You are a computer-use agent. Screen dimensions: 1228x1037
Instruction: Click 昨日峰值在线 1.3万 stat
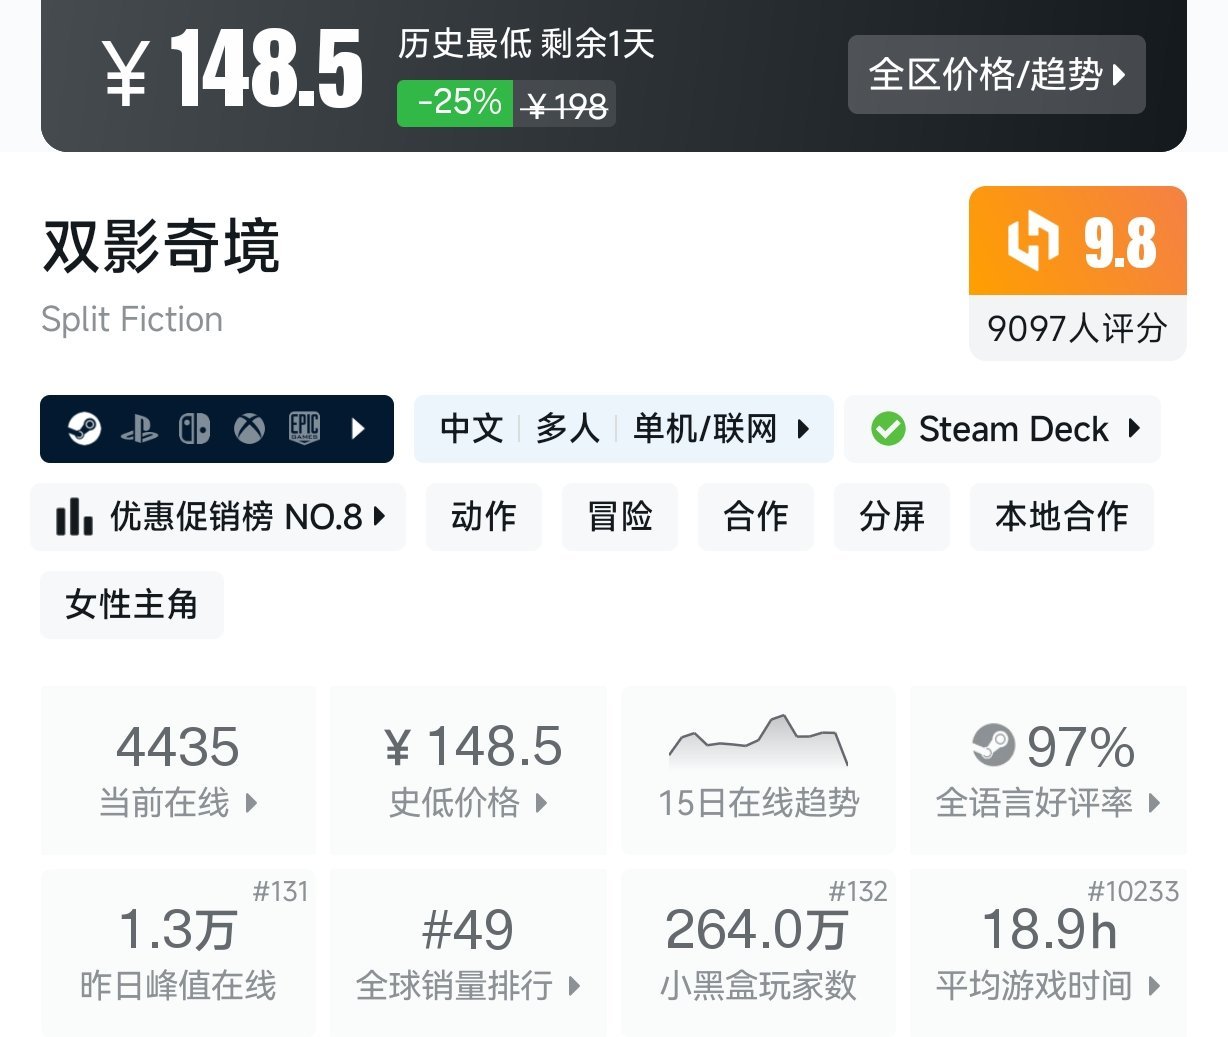tap(178, 953)
